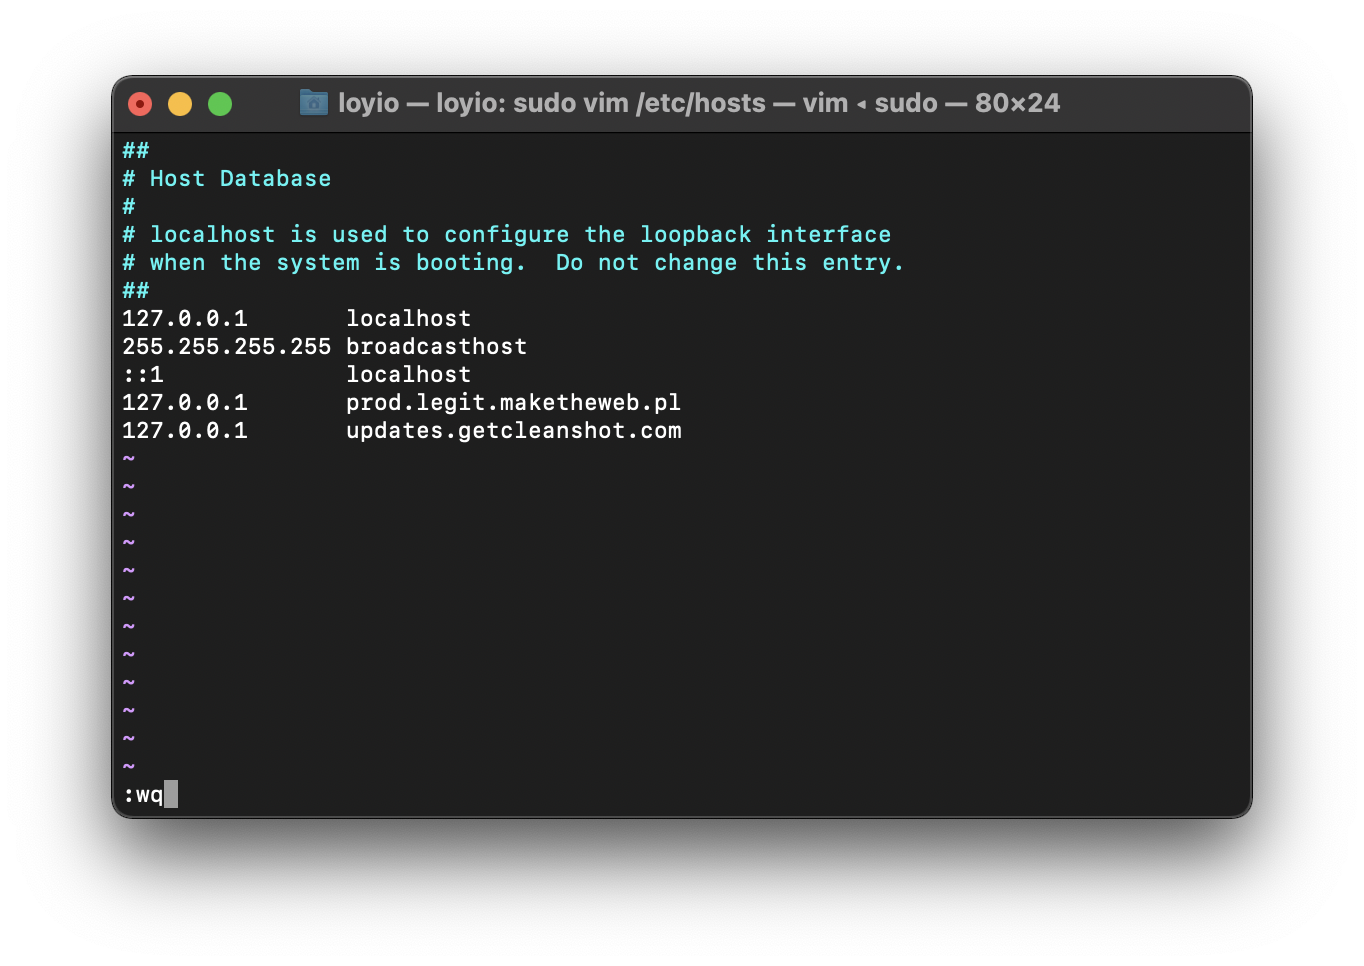The height and width of the screenshot is (966, 1364).
Task: Click the green full-screen window button
Action: tap(220, 104)
